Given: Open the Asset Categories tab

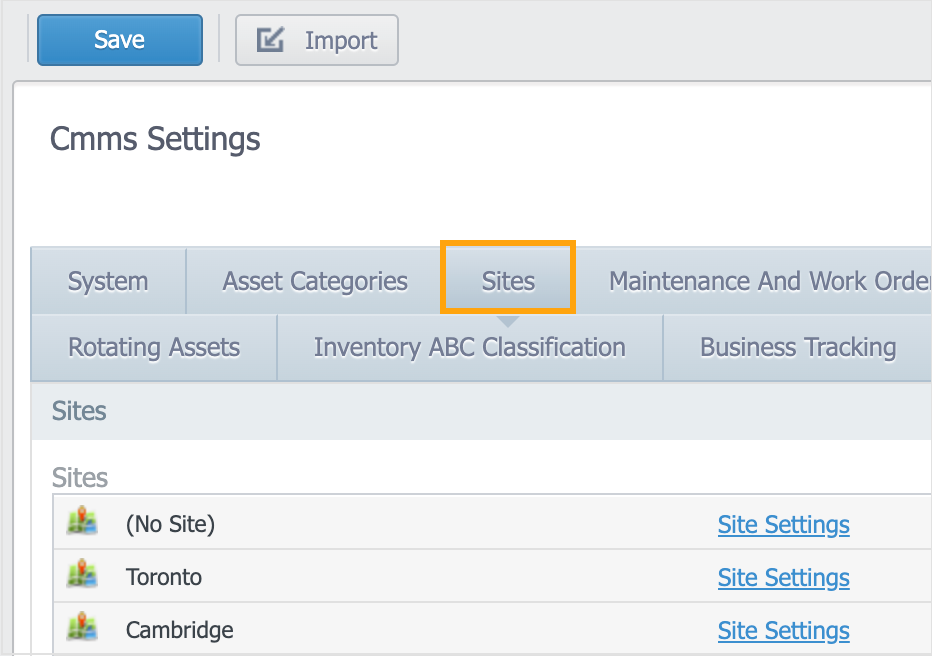Looking at the screenshot, I should click(x=314, y=282).
